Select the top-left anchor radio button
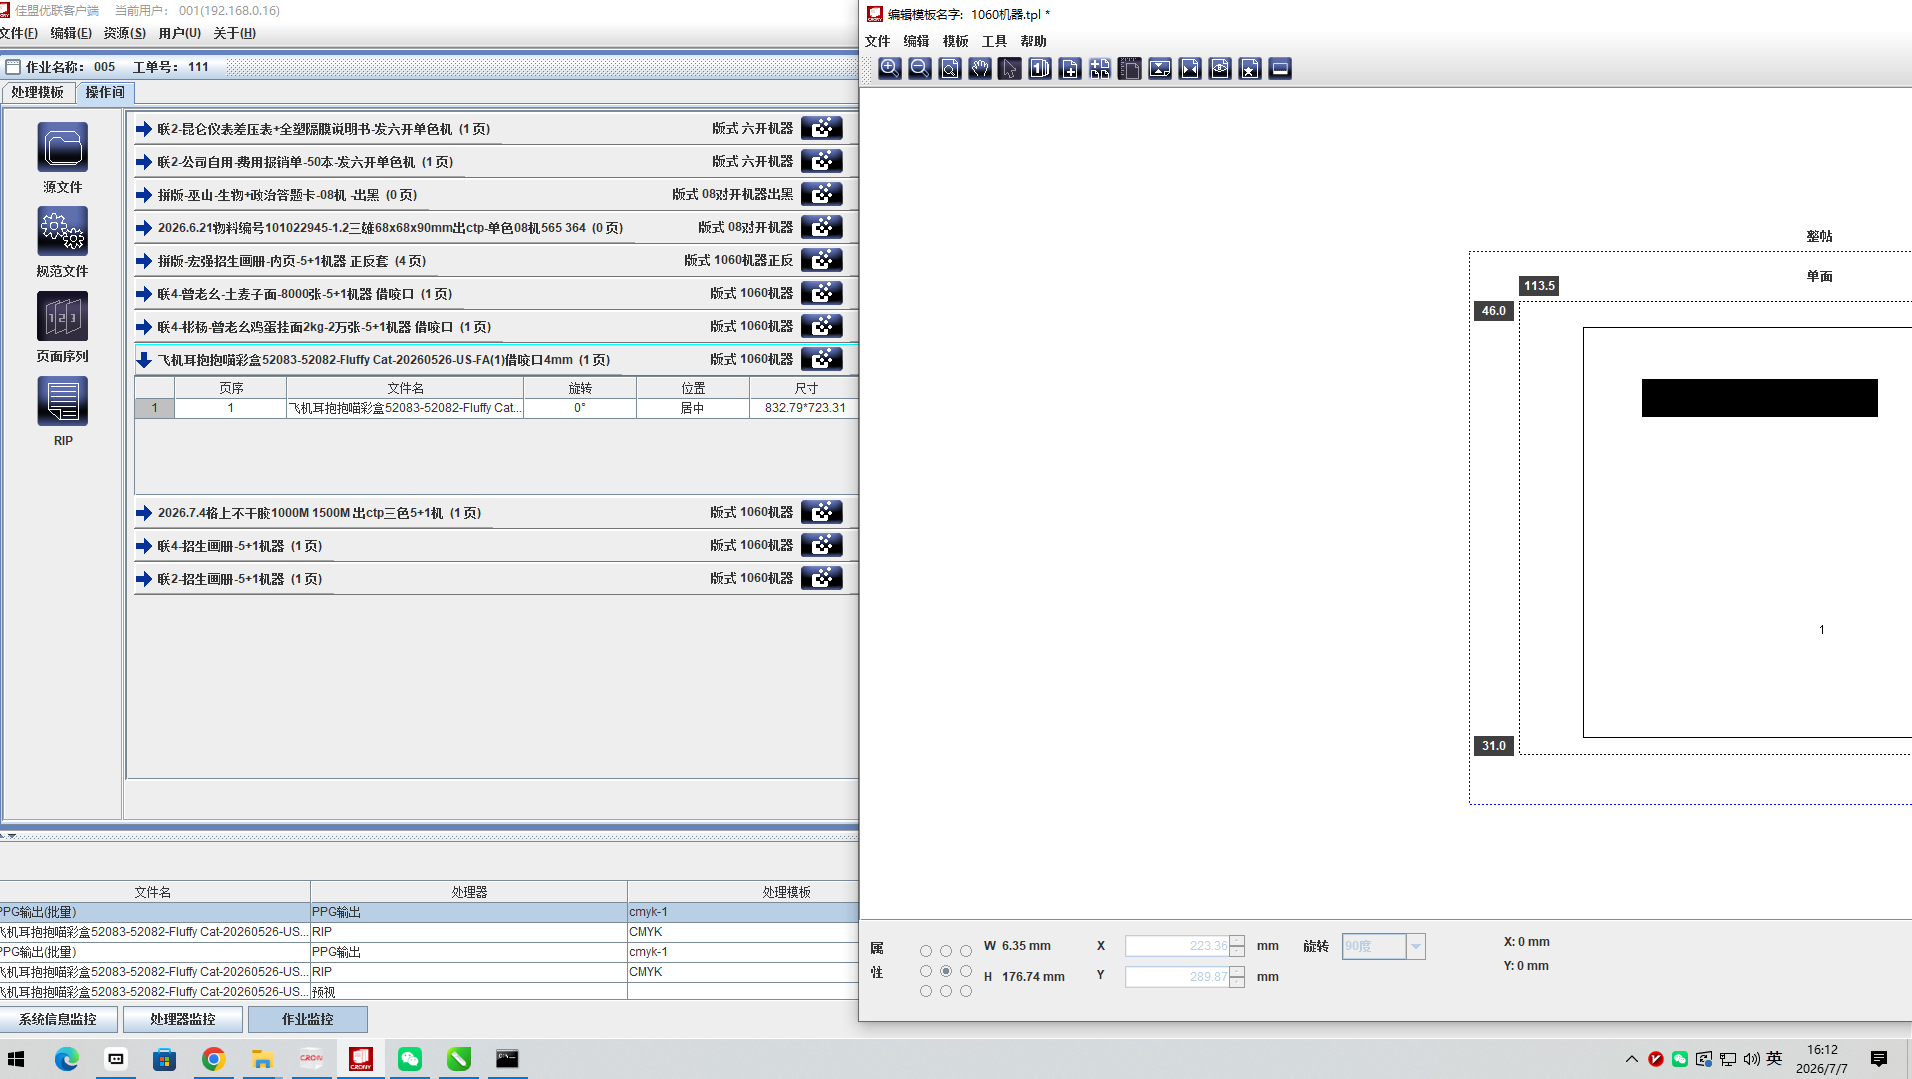 click(925, 951)
